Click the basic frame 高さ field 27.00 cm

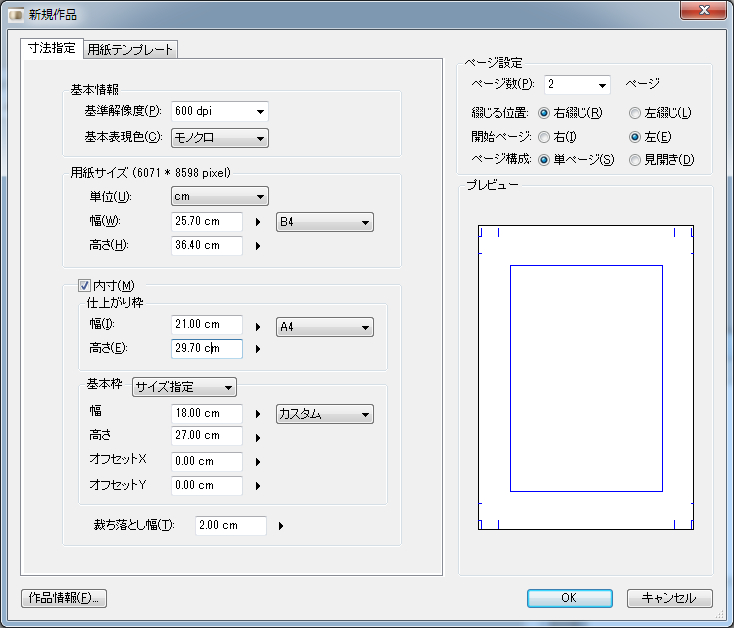pyautogui.click(x=207, y=435)
